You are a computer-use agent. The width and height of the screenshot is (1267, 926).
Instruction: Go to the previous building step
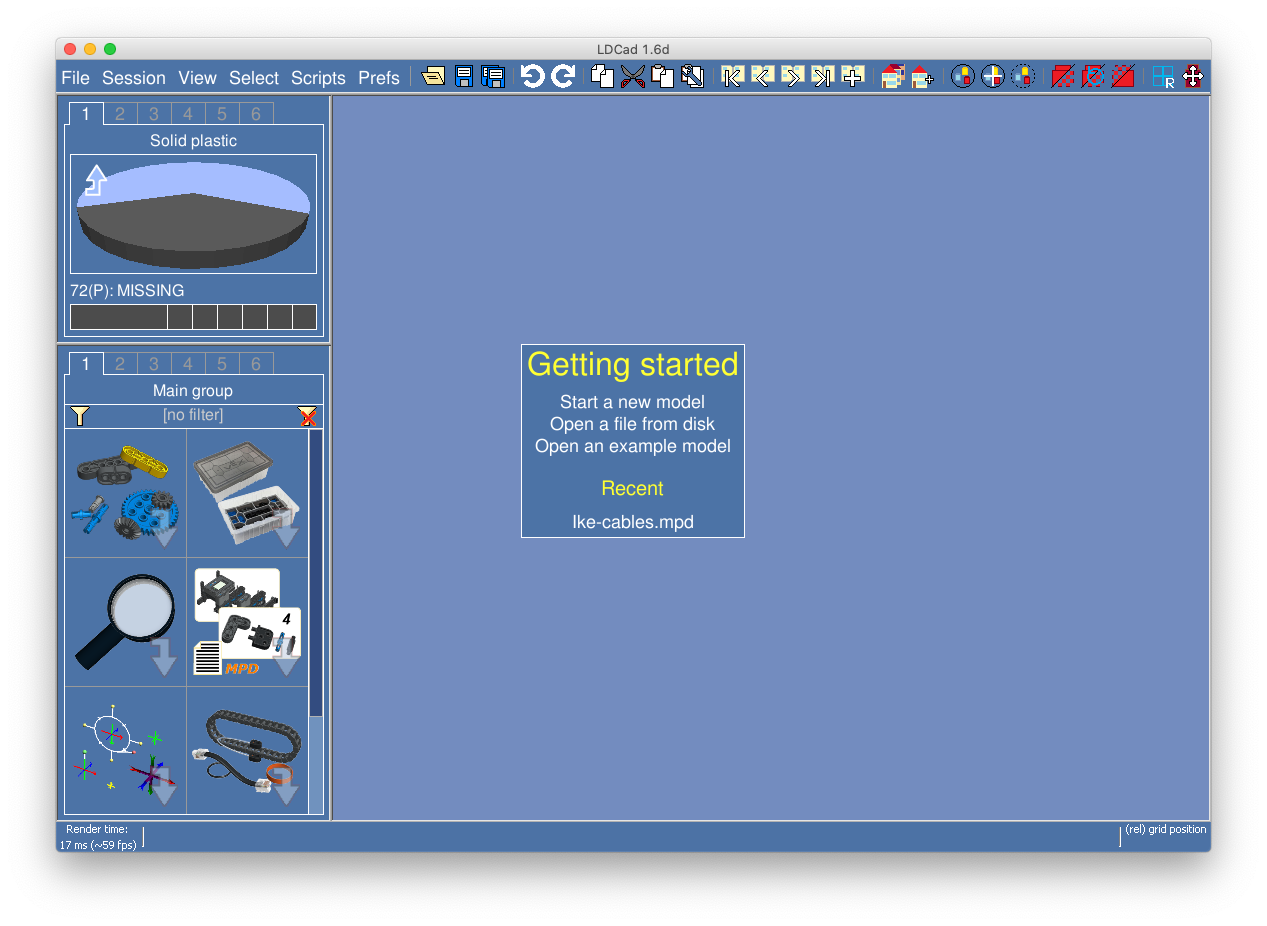click(763, 76)
